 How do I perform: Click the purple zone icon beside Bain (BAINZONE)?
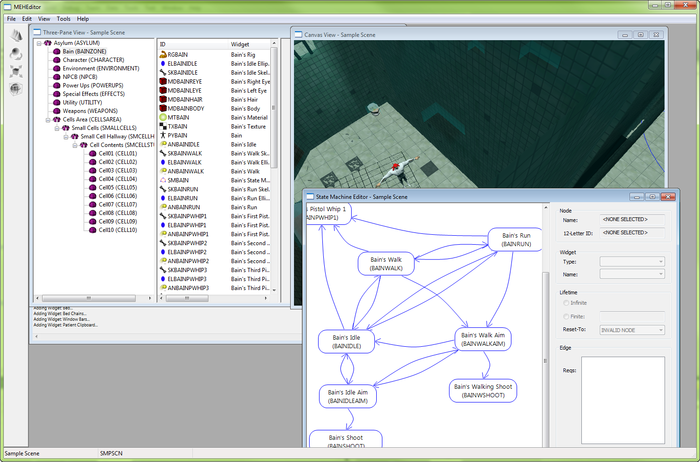pos(57,51)
